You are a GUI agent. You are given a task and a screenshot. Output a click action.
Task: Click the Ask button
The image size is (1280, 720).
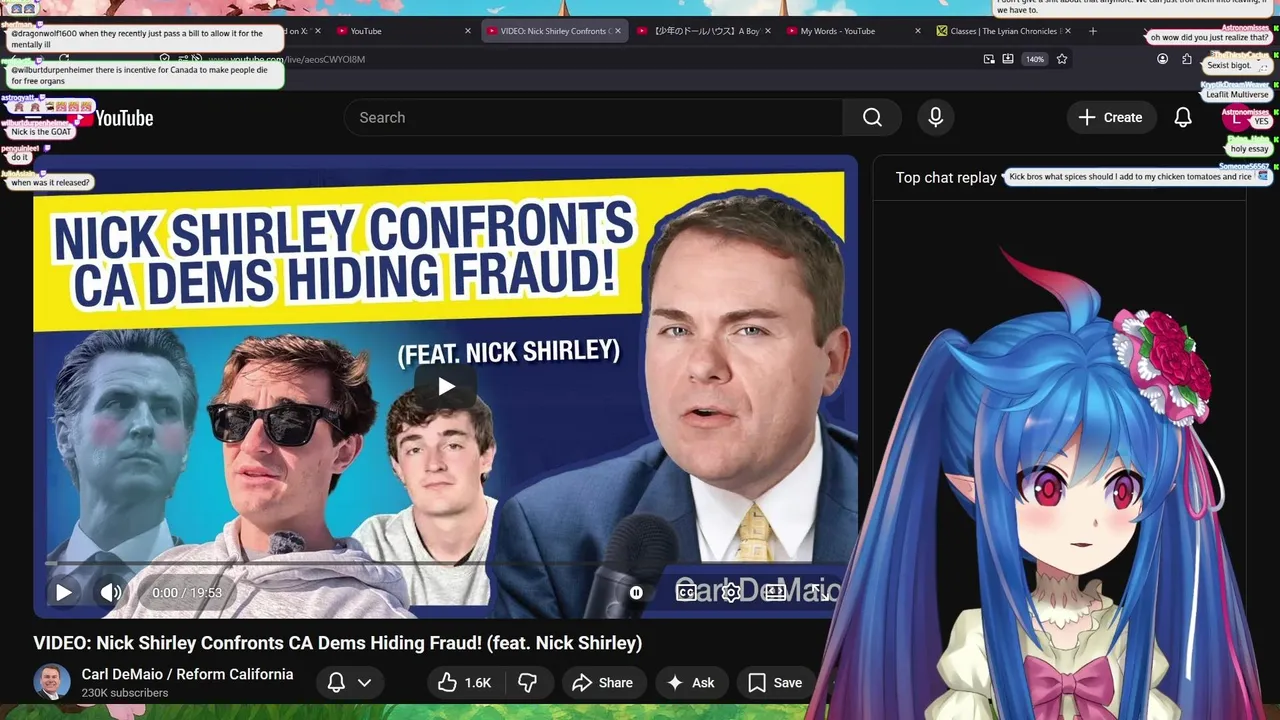691,682
